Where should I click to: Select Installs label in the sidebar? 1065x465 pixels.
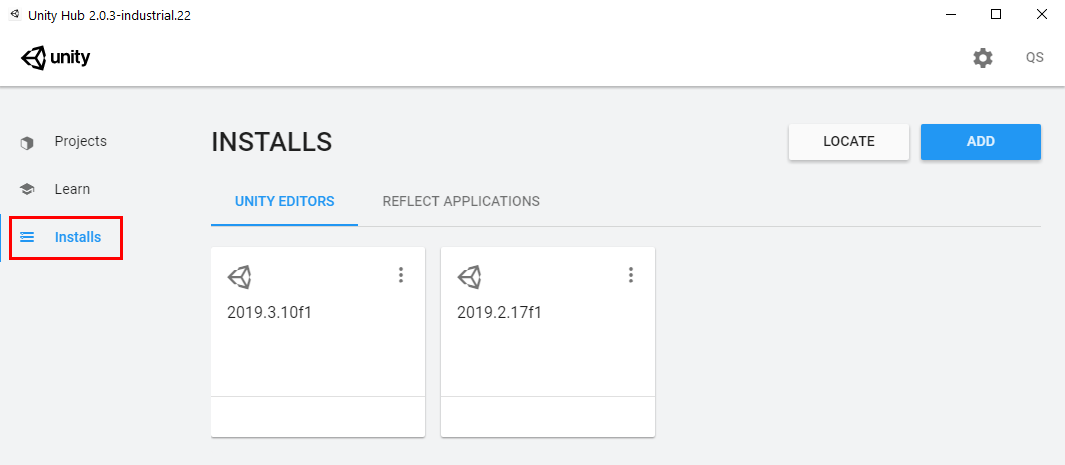tap(78, 238)
